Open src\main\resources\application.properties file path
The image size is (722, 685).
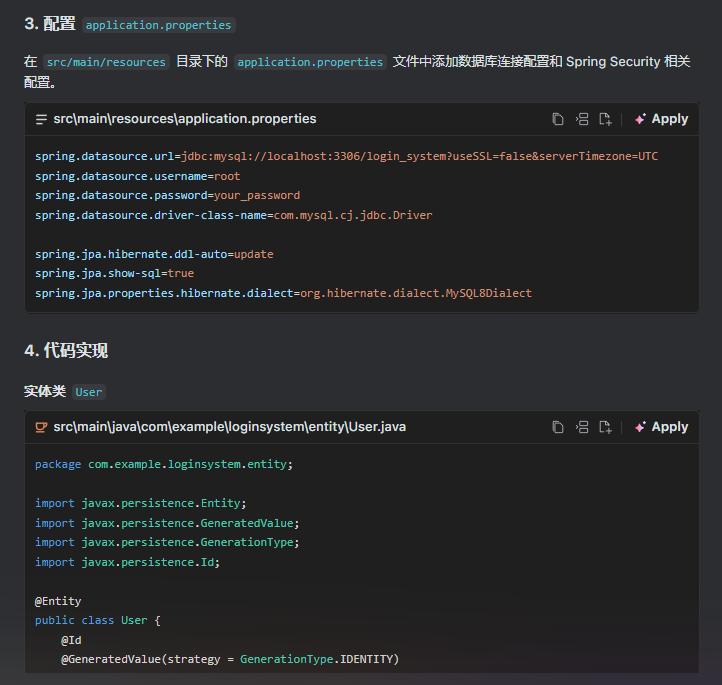[x=184, y=119]
